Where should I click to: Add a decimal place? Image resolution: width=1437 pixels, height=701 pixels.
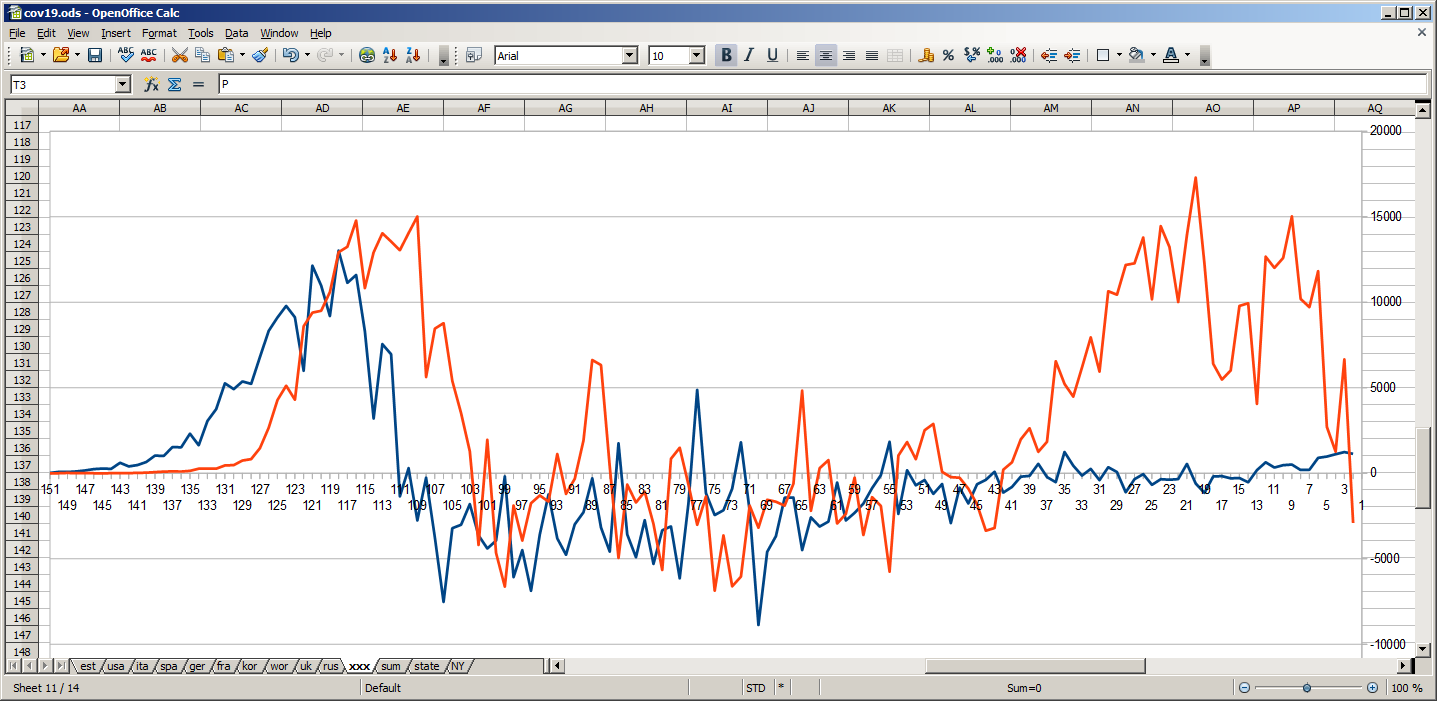(994, 55)
